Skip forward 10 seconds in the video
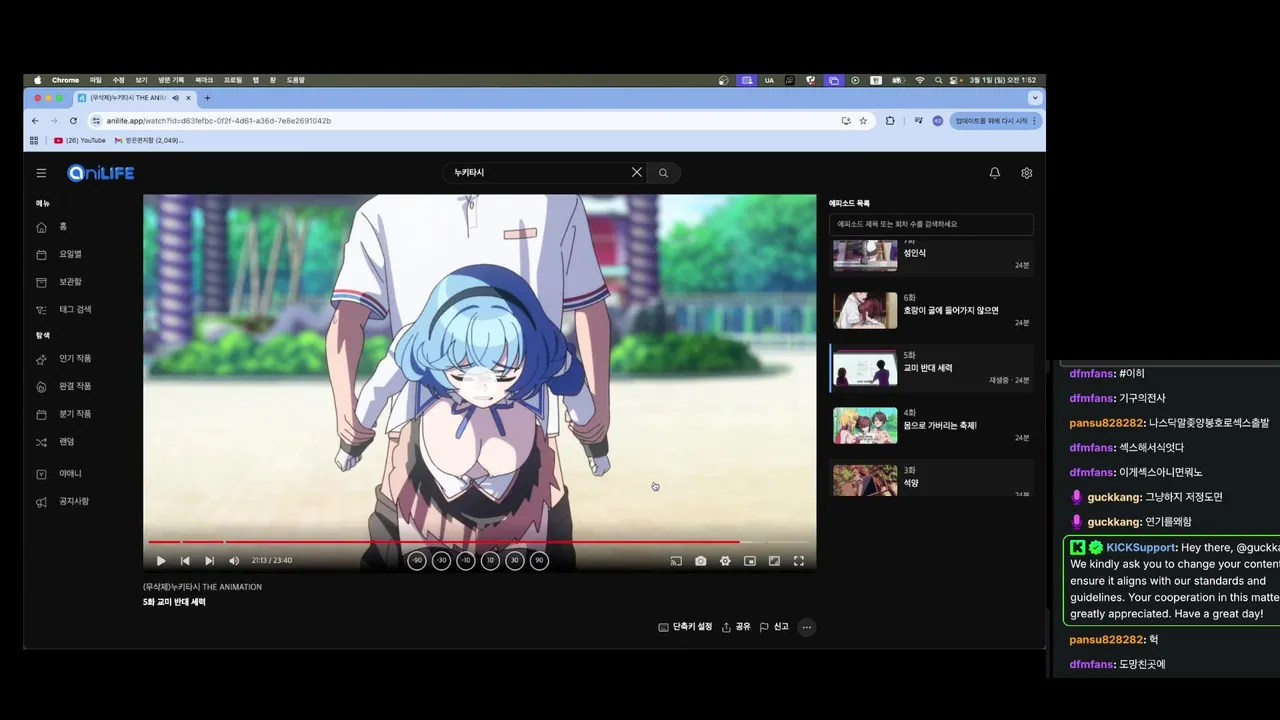 tap(490, 561)
